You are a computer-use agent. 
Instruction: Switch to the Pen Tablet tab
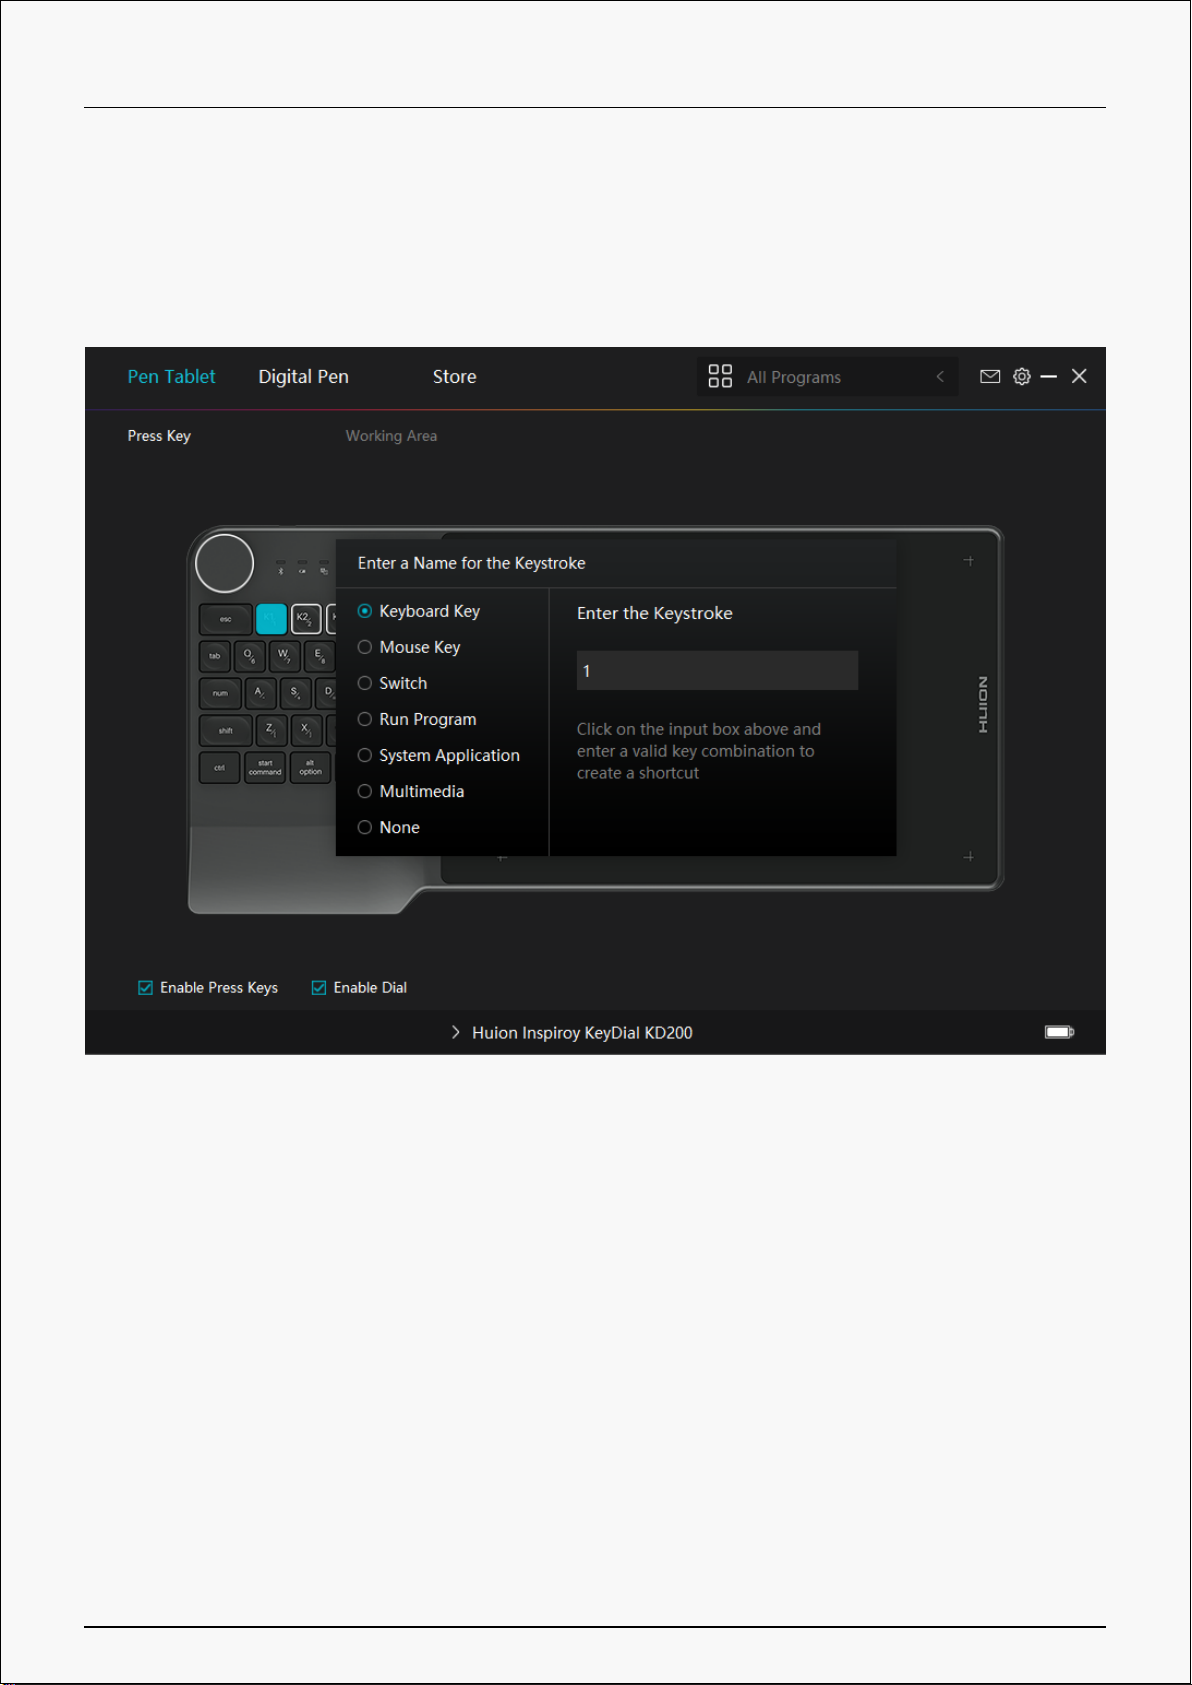coord(171,377)
